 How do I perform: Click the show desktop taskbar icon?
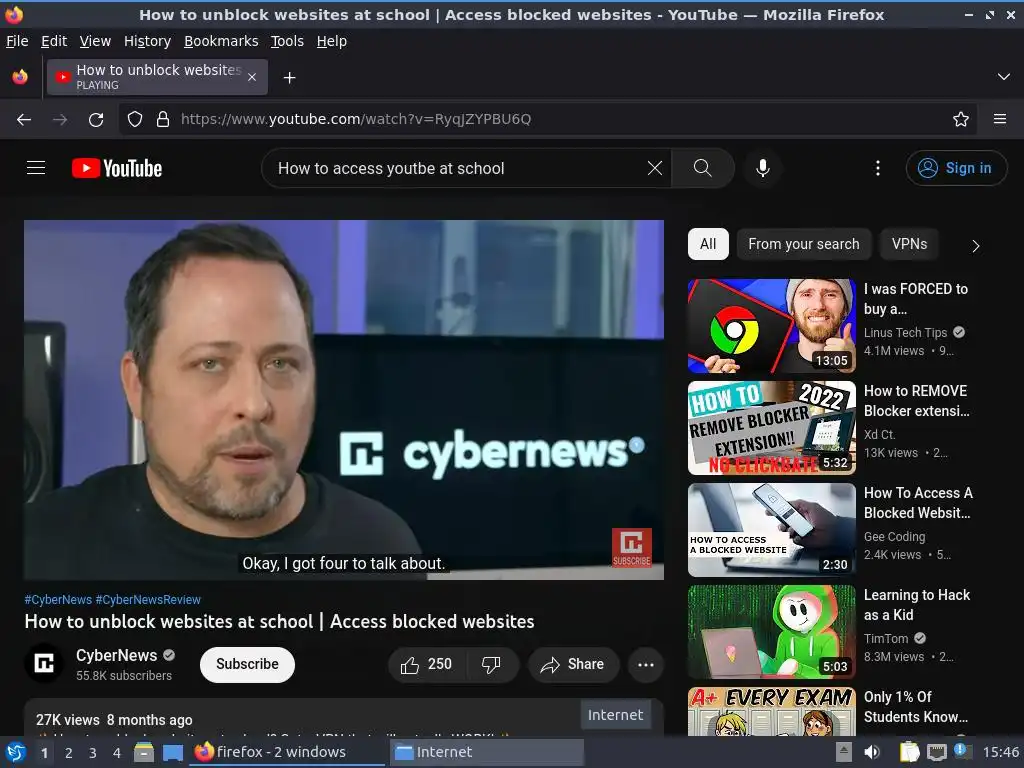click(172, 753)
